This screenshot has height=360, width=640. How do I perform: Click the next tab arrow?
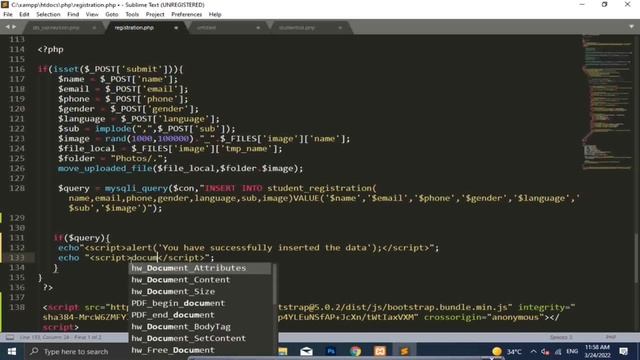point(14,27)
